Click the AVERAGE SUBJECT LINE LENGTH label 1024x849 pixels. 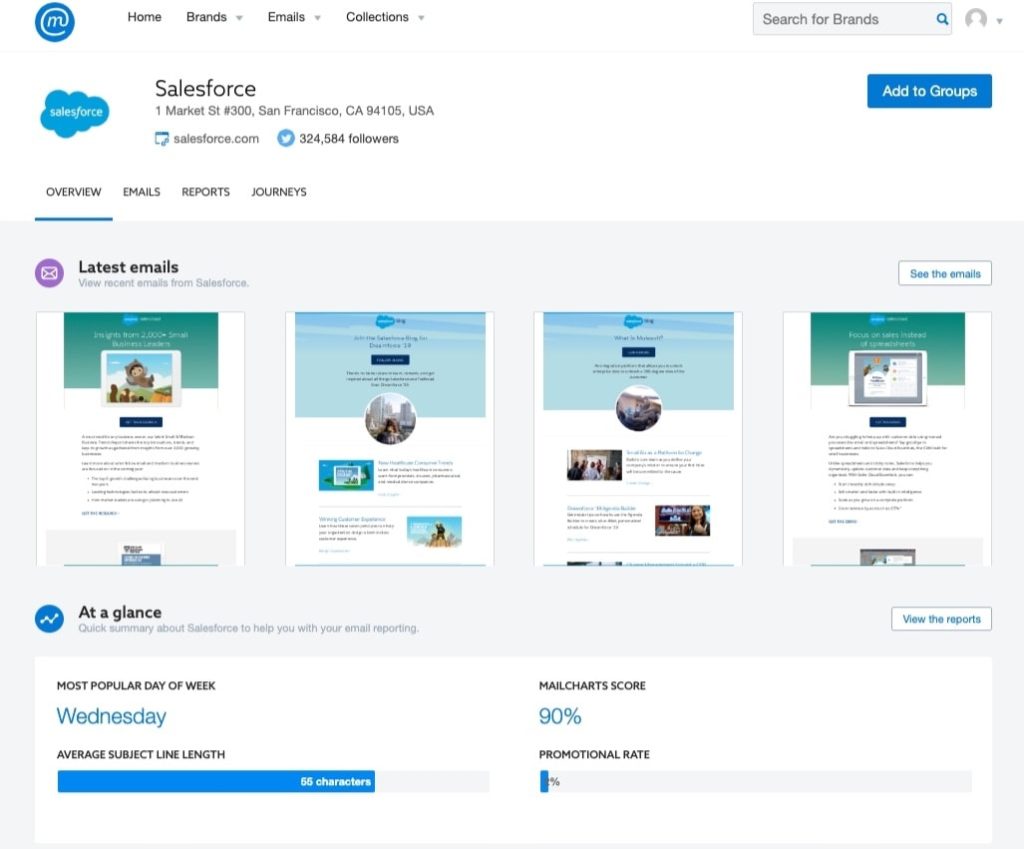coord(141,754)
